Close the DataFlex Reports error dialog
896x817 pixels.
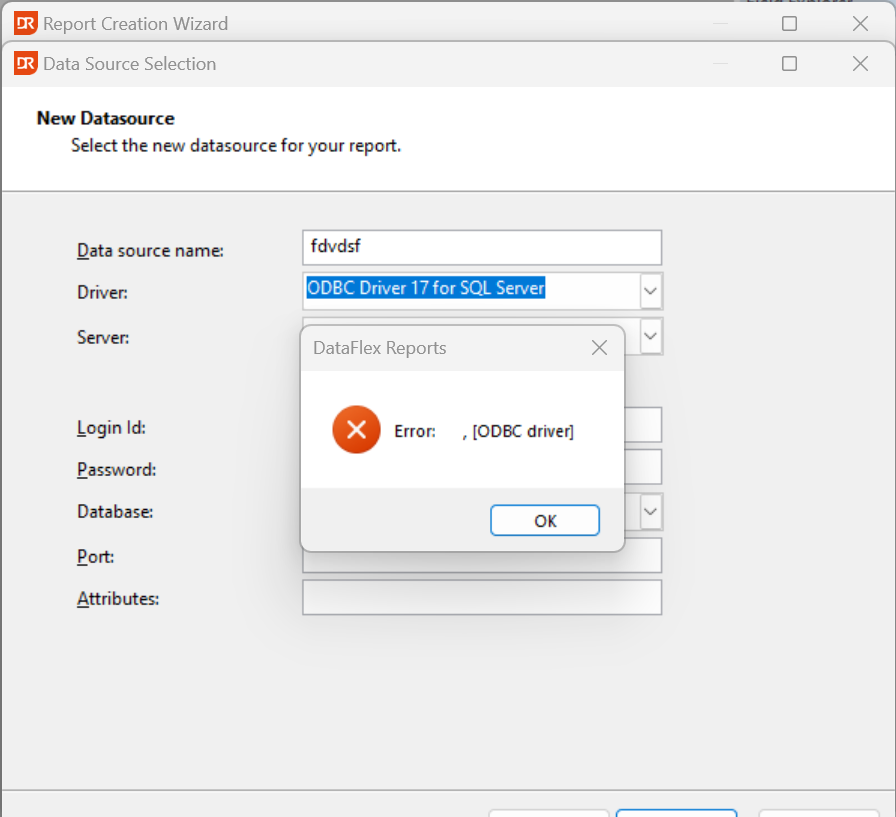pyautogui.click(x=599, y=347)
